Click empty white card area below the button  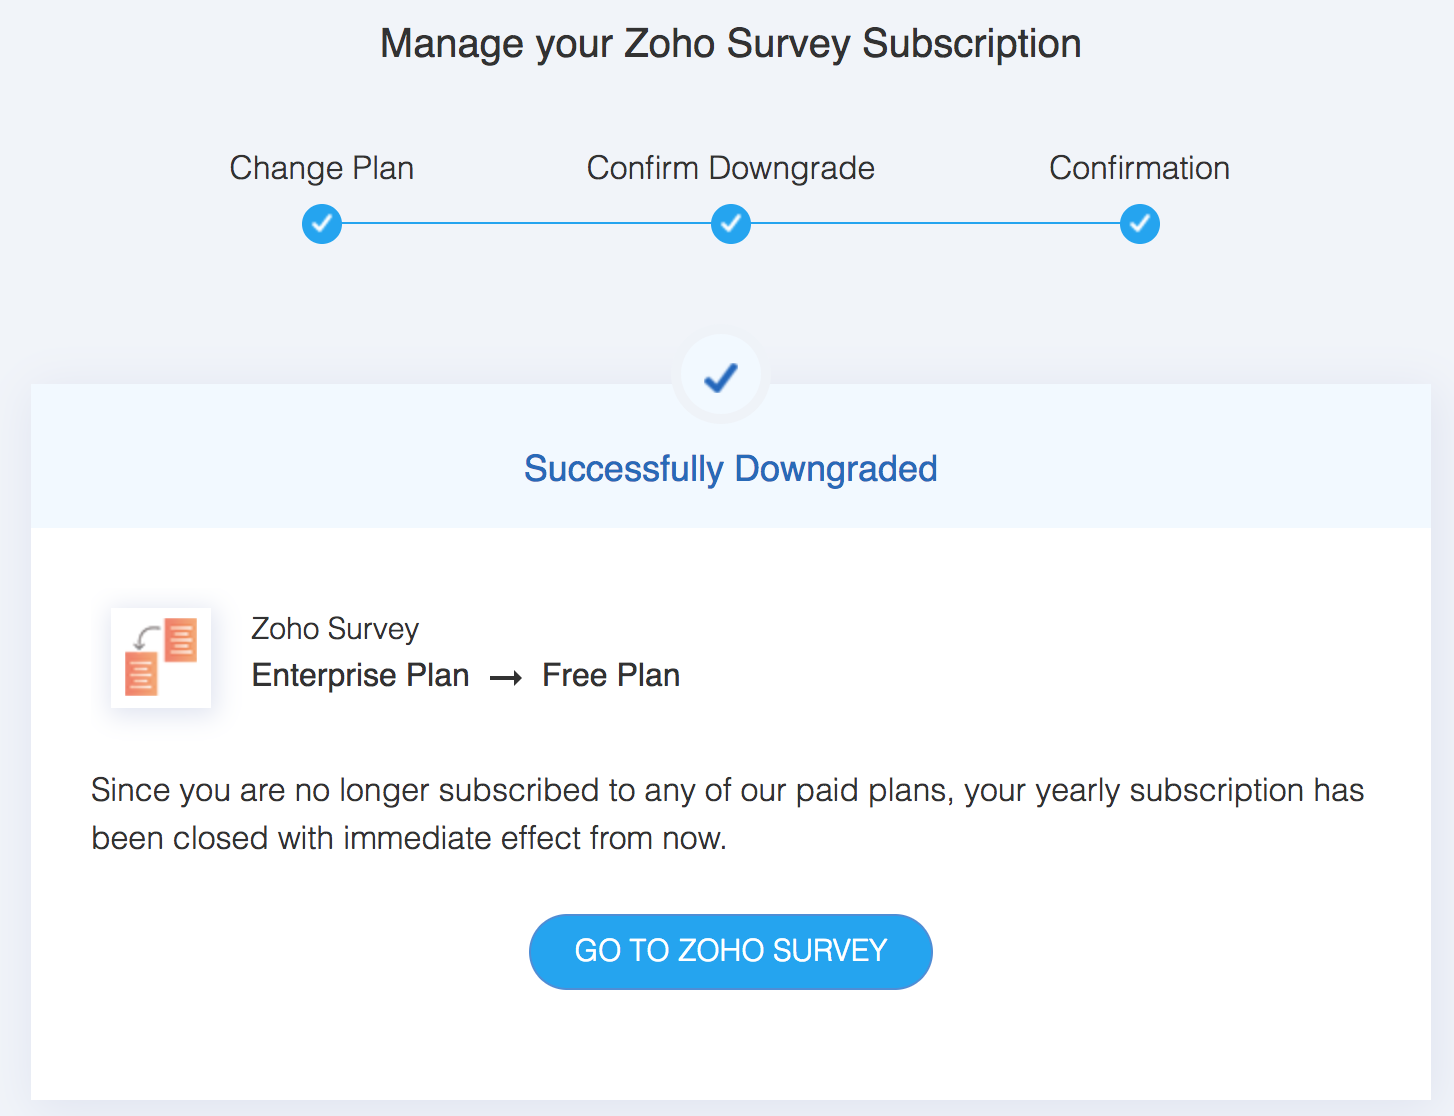click(x=731, y=1050)
